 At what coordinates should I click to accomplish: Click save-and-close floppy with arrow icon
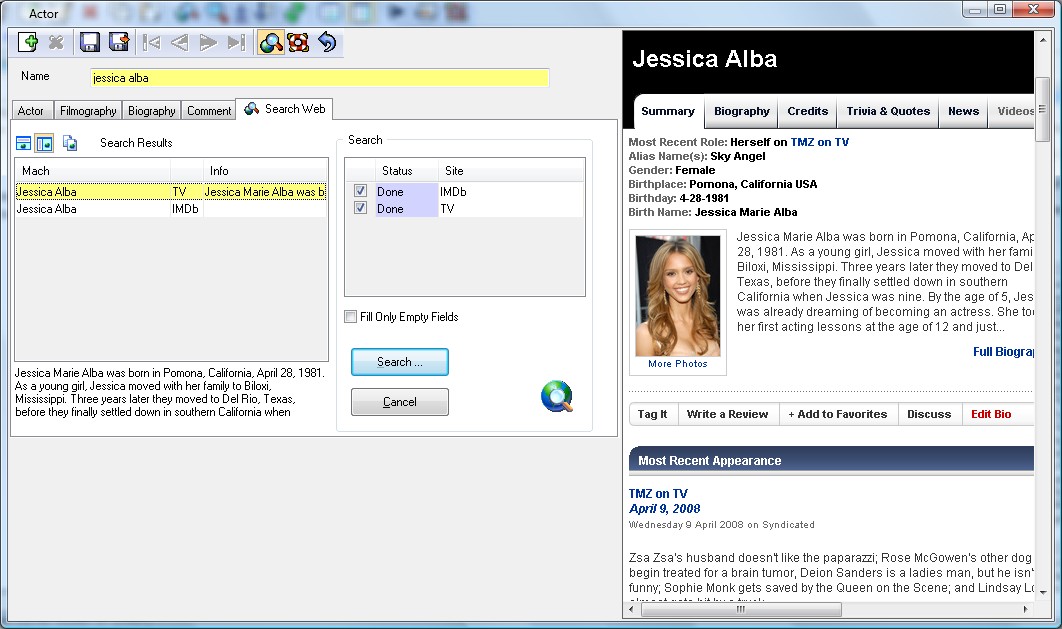[119, 43]
